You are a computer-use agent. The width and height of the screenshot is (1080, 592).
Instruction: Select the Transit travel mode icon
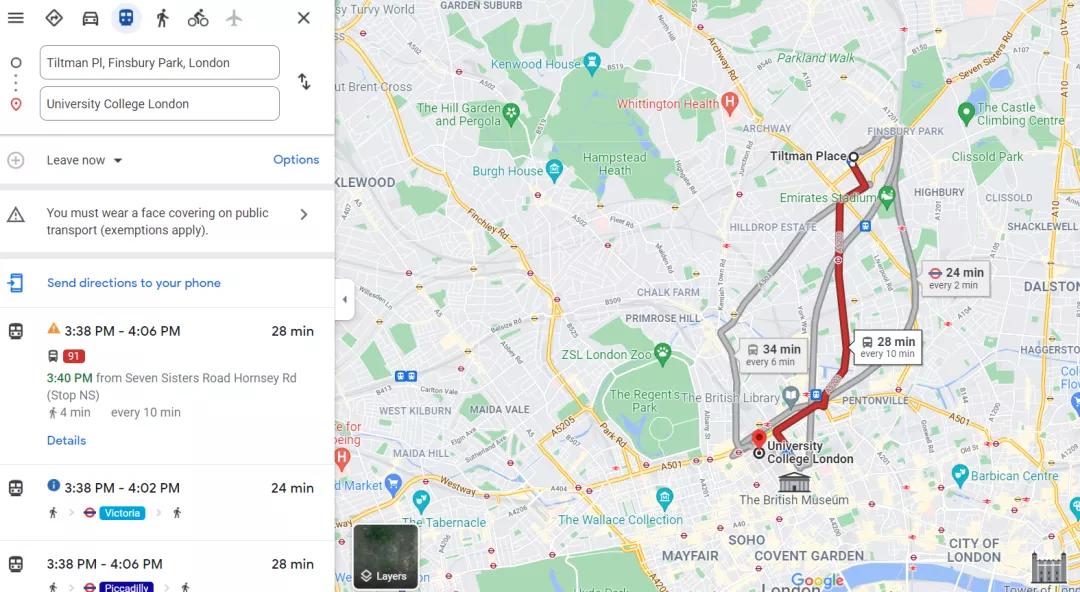126,18
